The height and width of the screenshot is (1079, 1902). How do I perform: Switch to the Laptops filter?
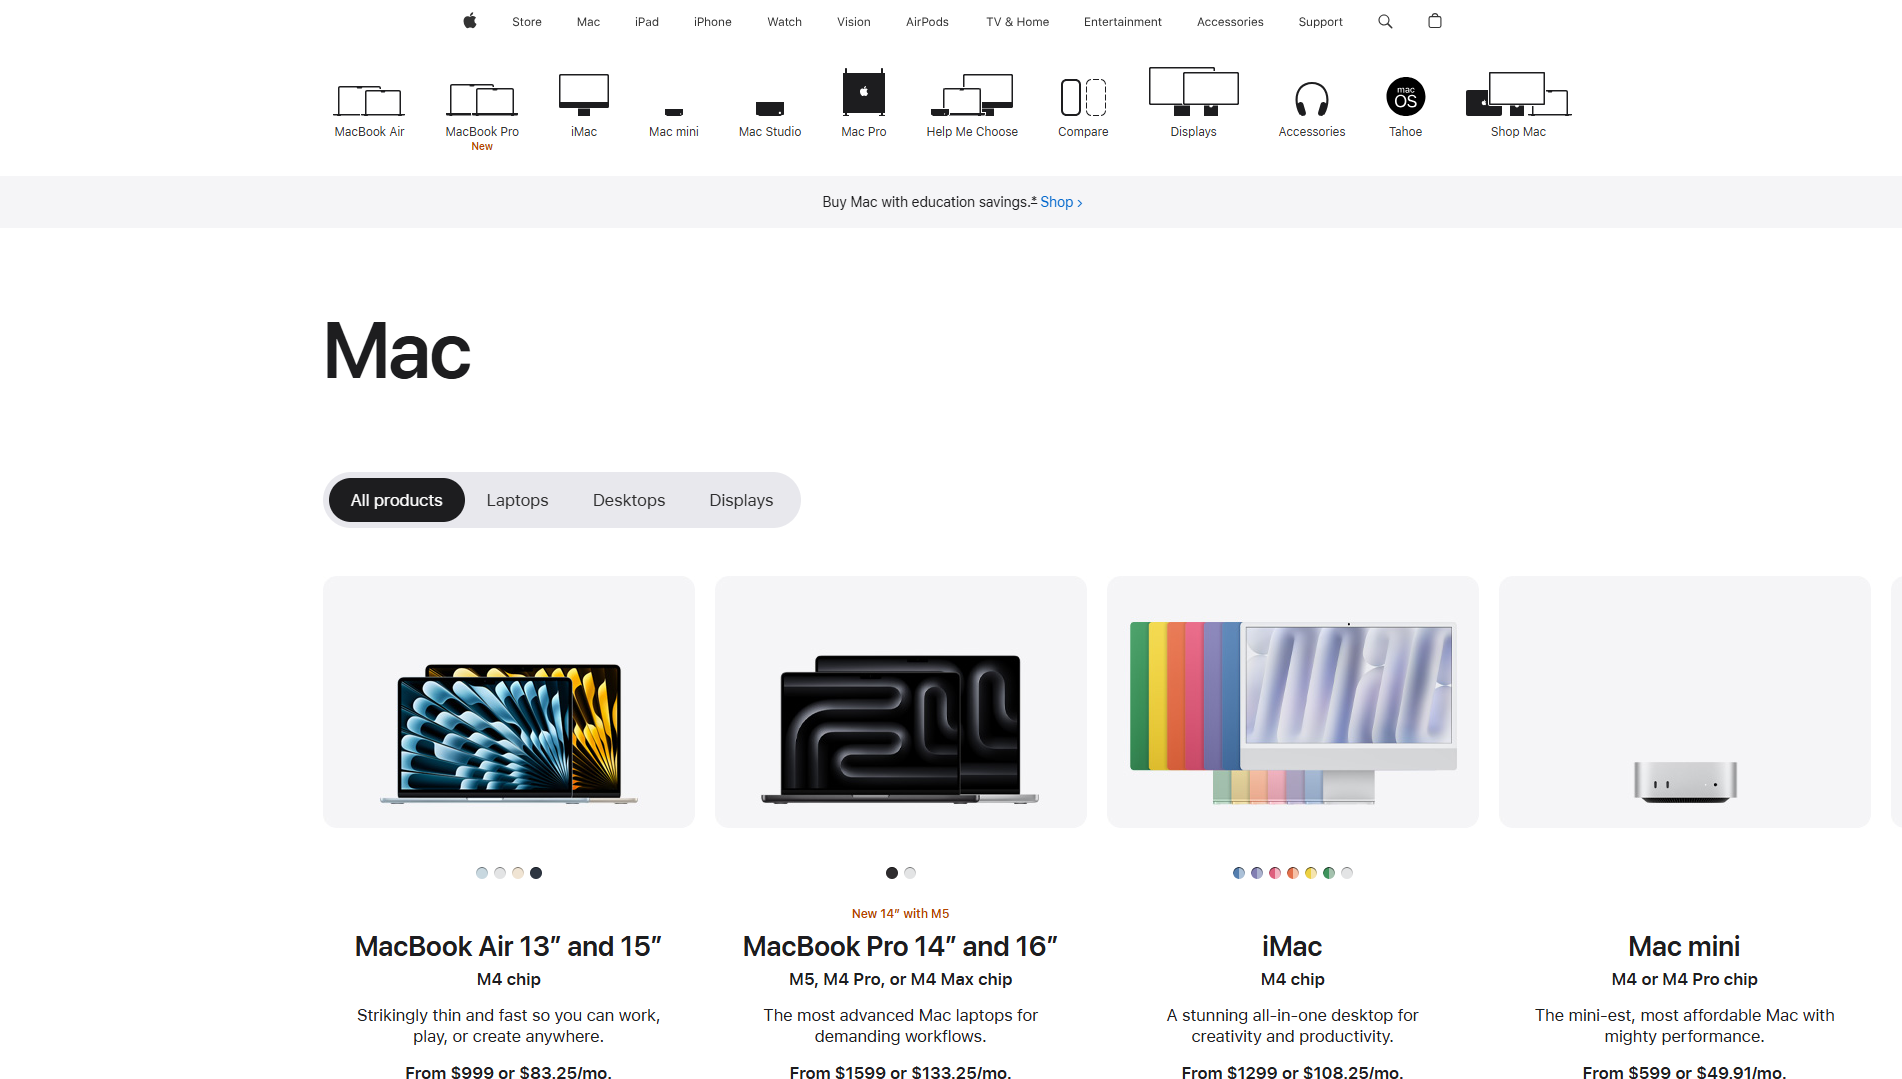pyautogui.click(x=517, y=500)
